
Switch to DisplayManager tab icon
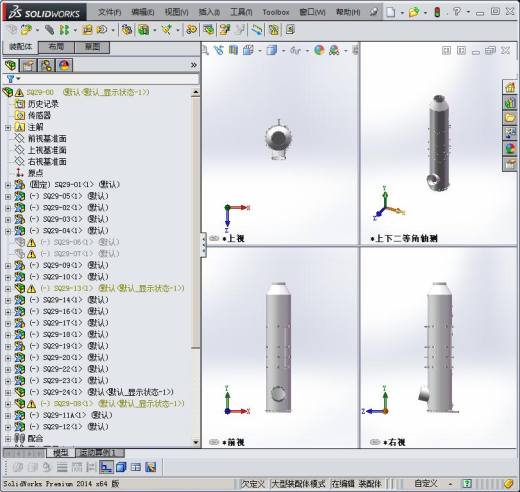coord(64,65)
